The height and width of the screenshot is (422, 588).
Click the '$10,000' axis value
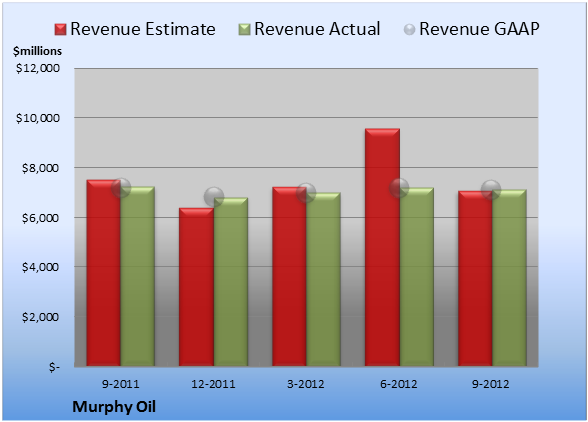click(x=38, y=118)
